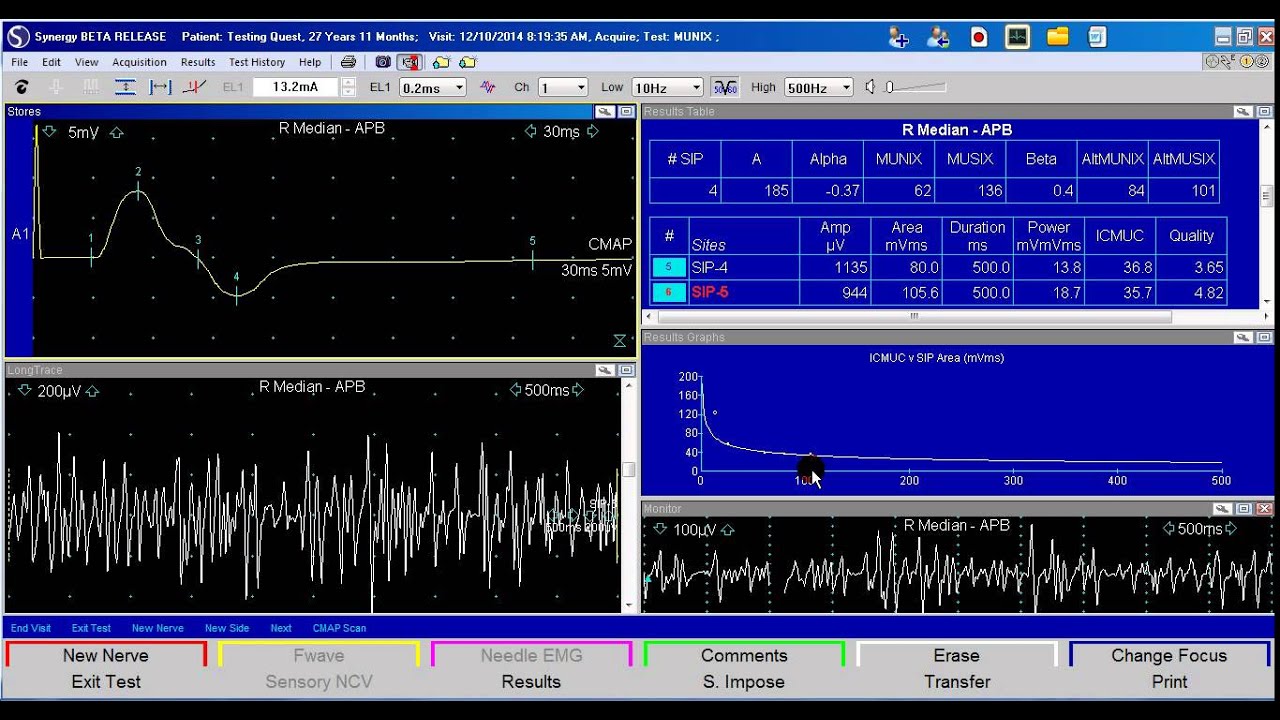Click the hourglass icon at the bottom of the Stores panel

click(619, 341)
